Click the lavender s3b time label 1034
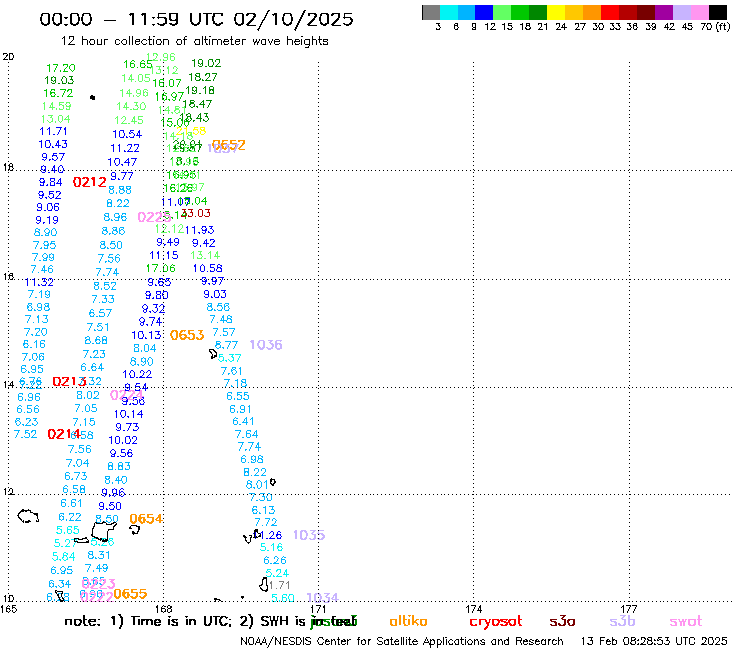 click(322, 598)
